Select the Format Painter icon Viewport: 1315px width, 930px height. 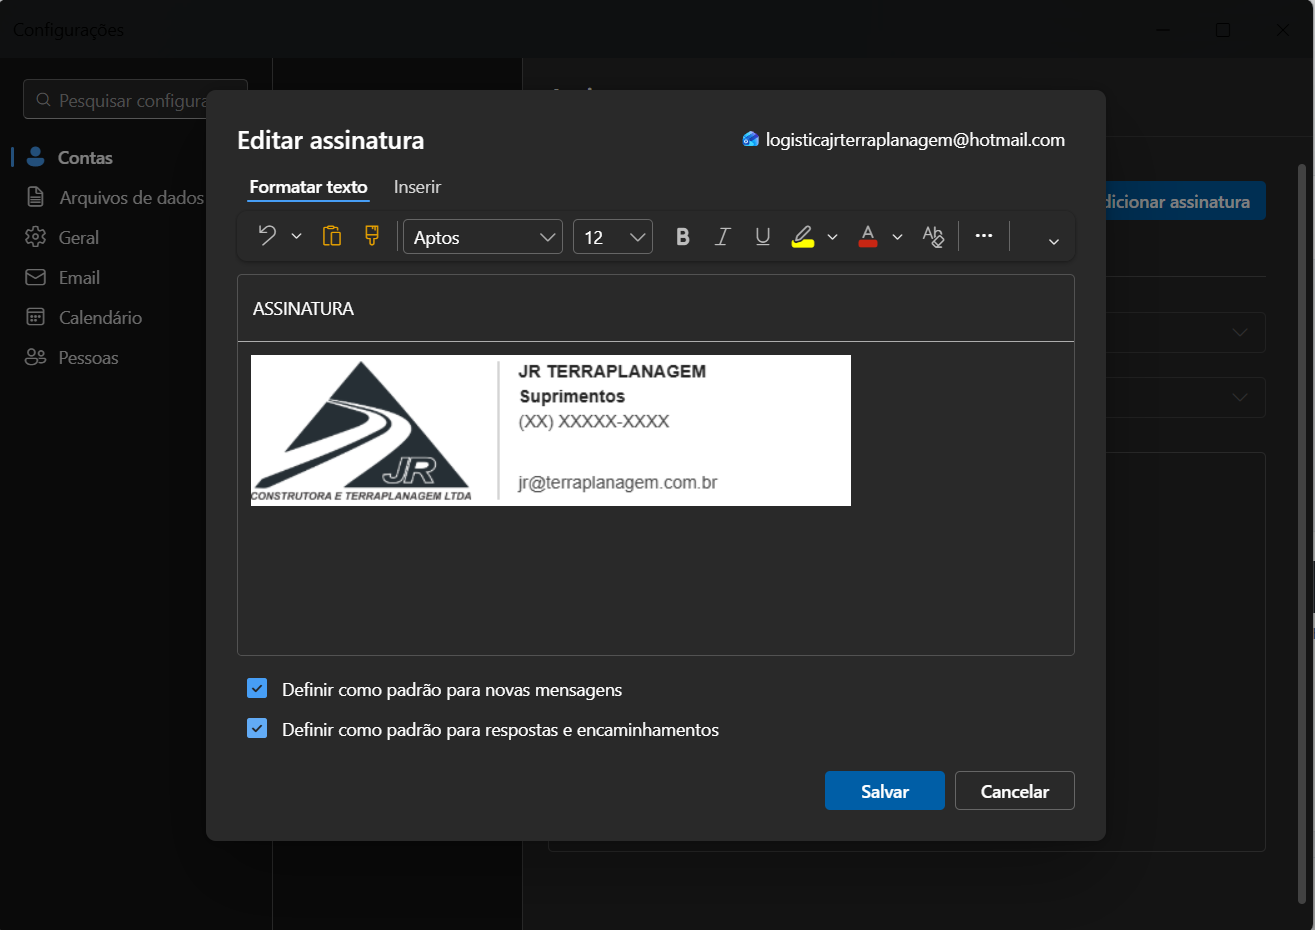tap(372, 236)
